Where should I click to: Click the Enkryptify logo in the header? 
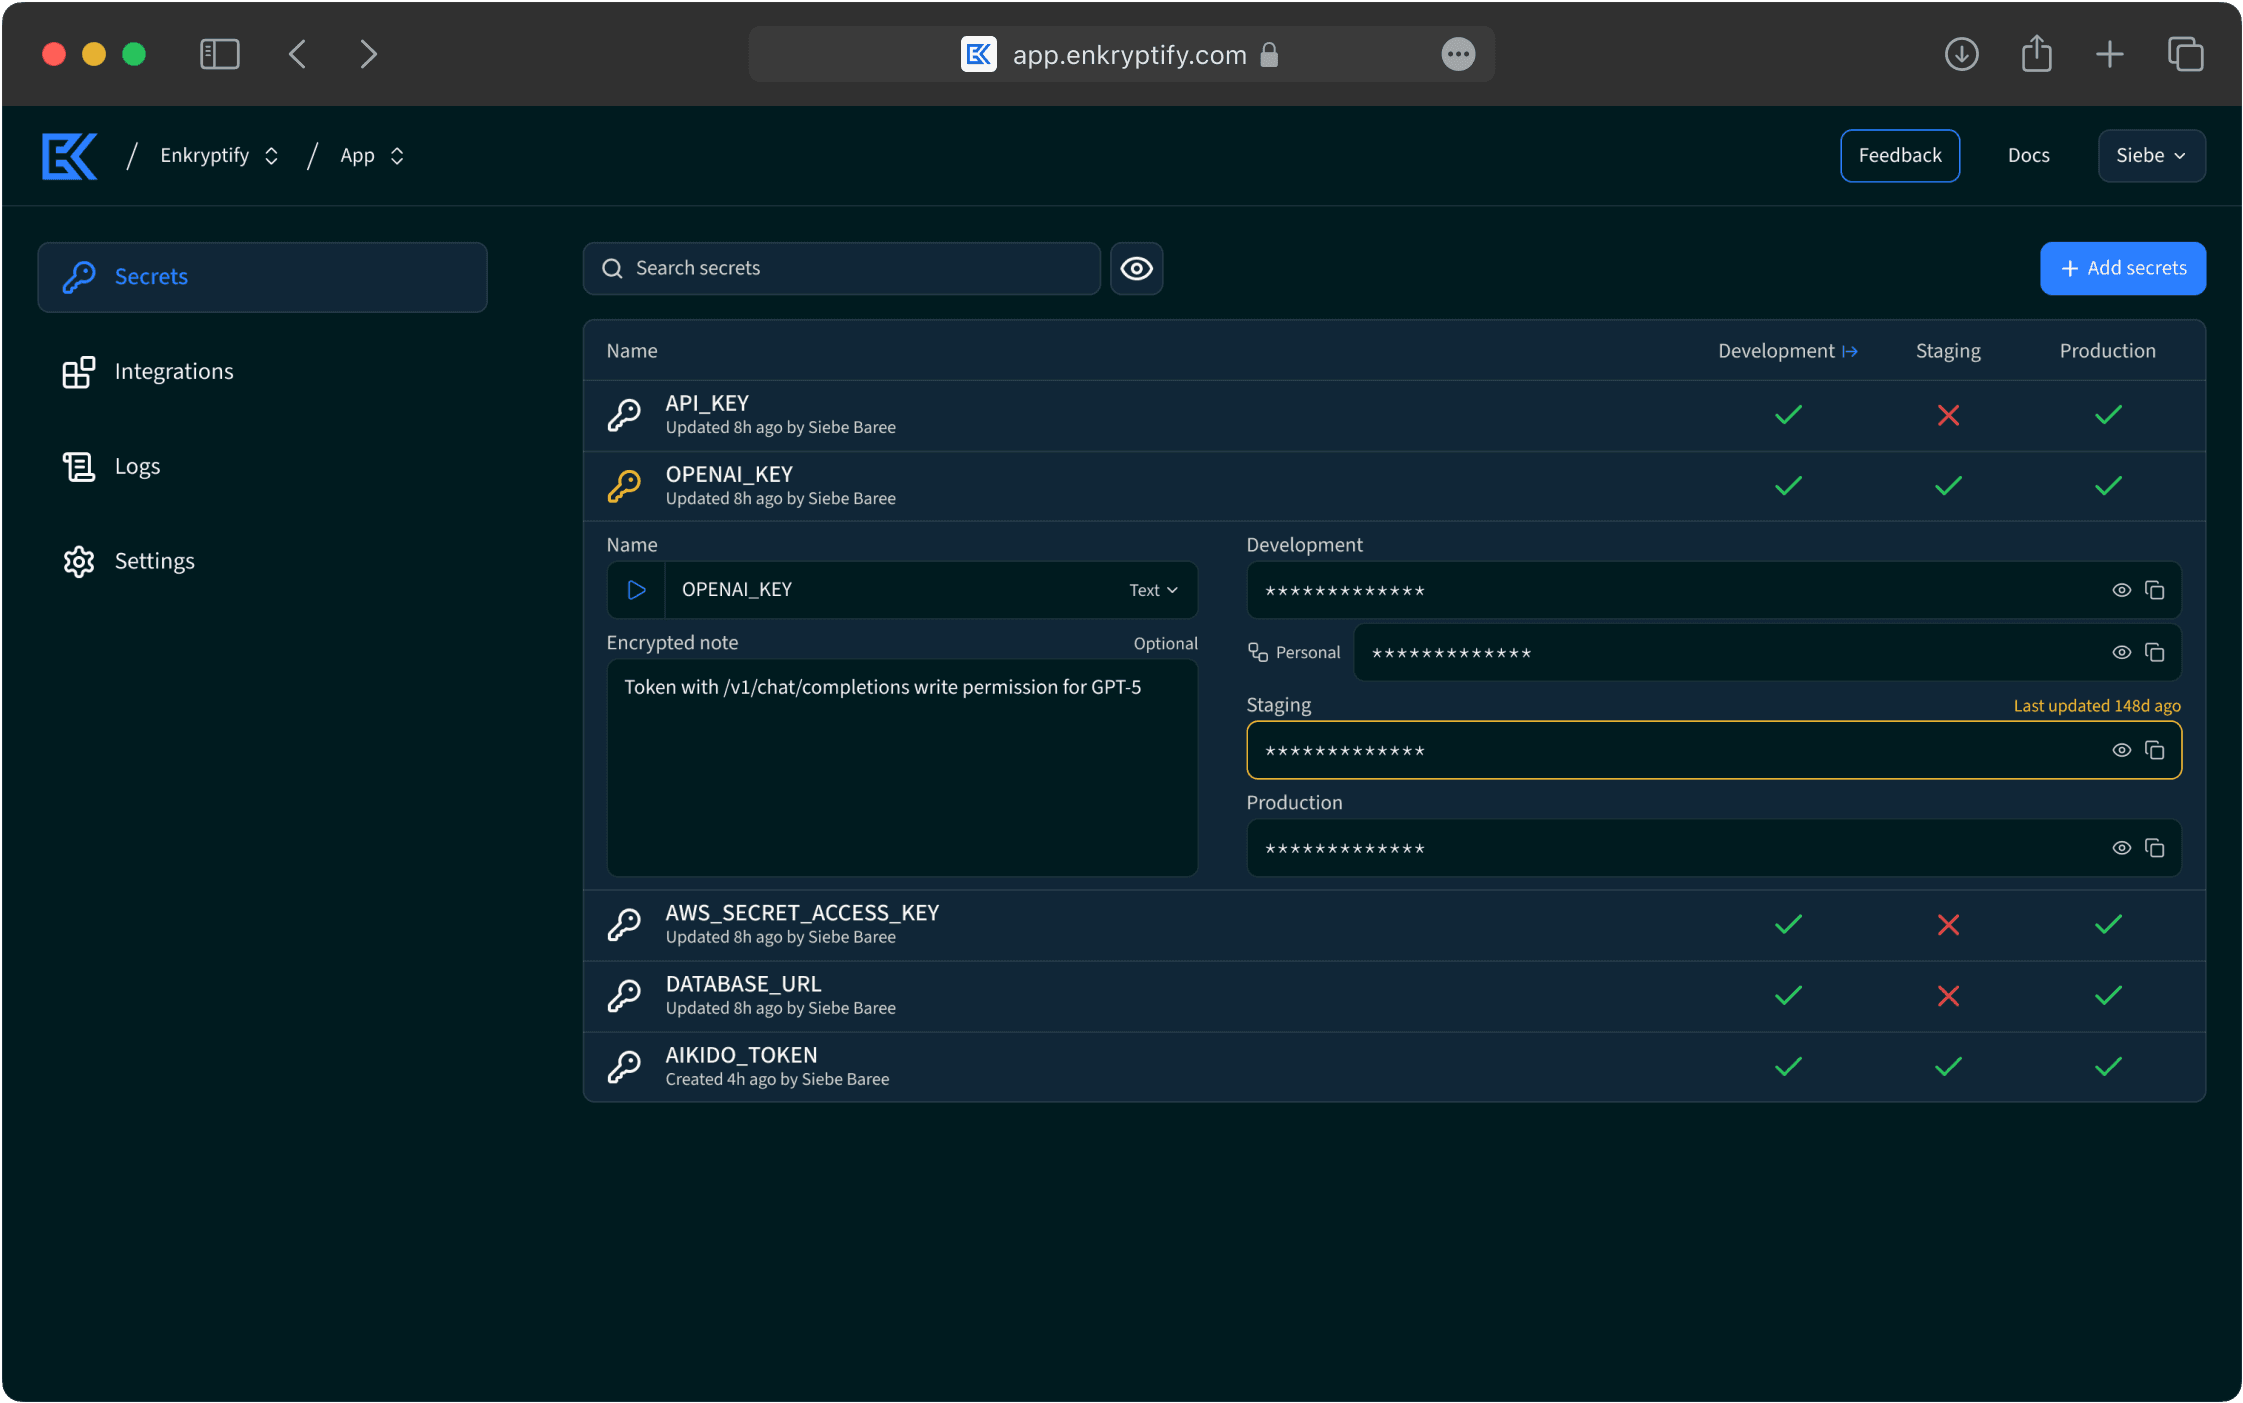[x=68, y=155]
